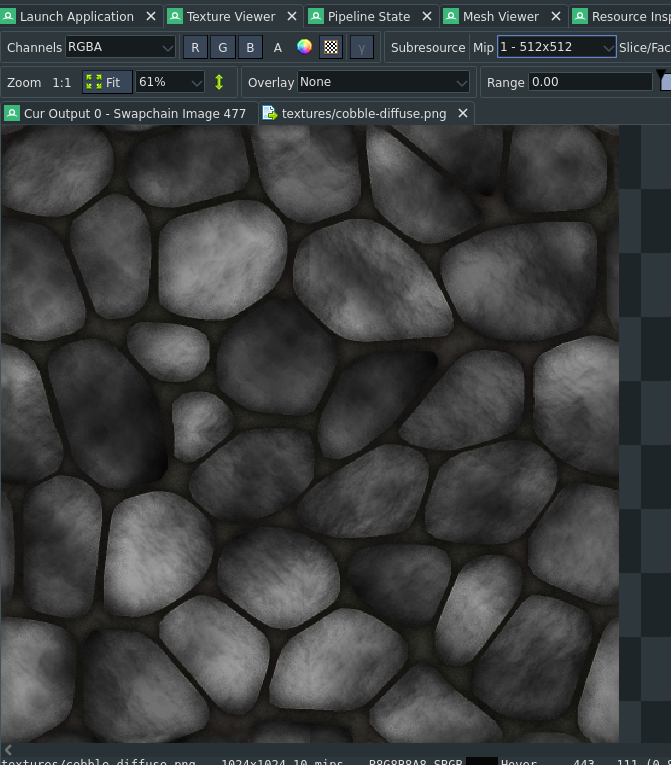671x765 pixels.
Task: Toggle the gamma display icon
Action: (361, 48)
